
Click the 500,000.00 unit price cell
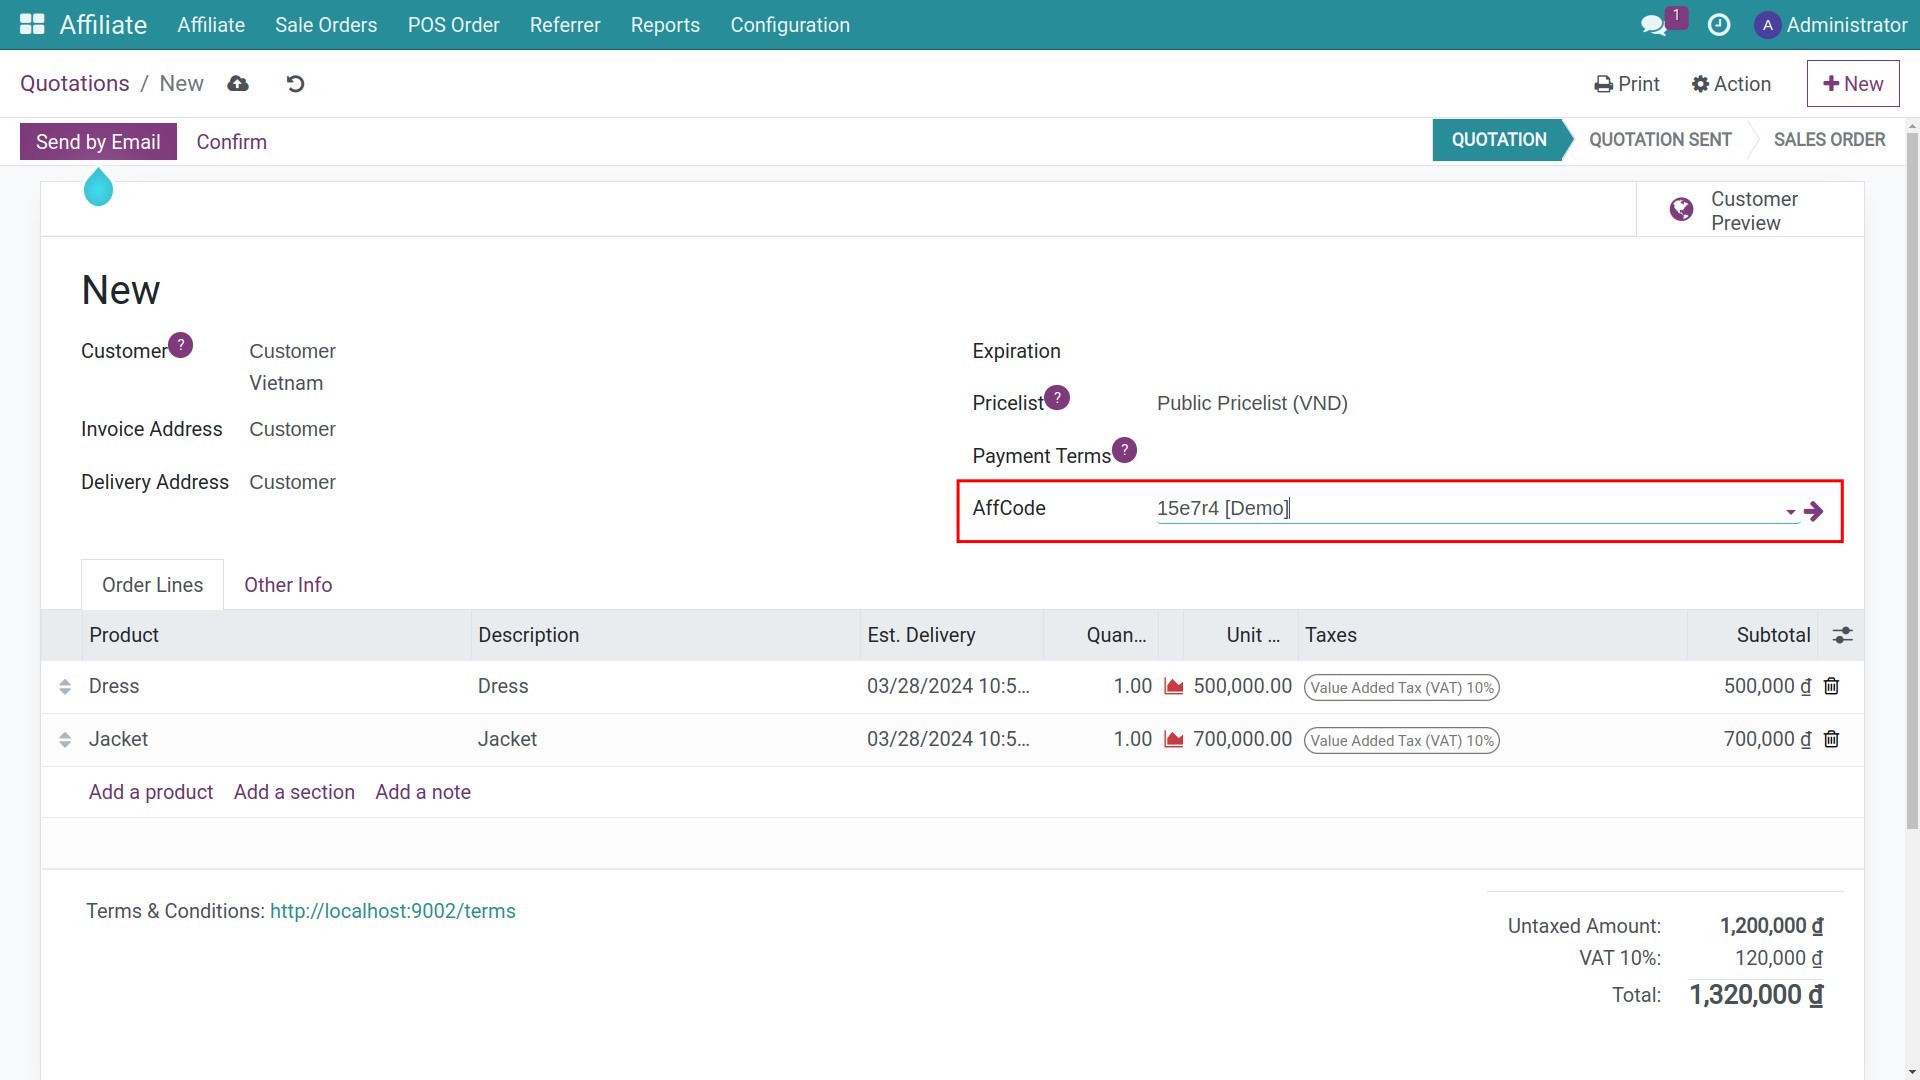1242,686
